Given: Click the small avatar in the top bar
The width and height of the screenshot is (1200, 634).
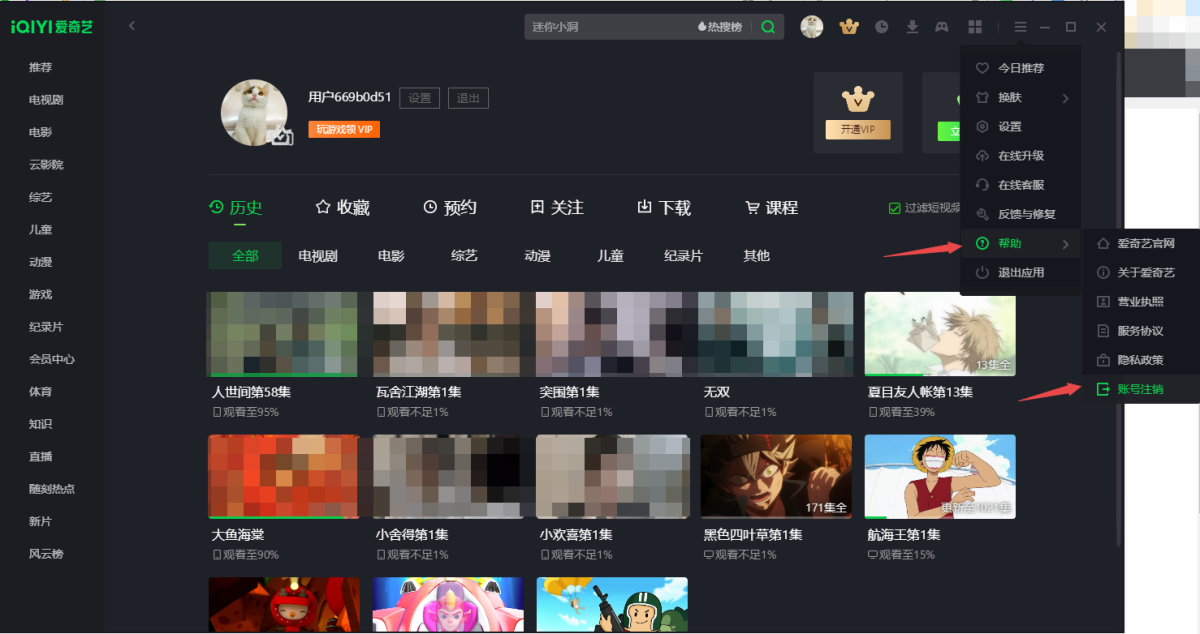Looking at the screenshot, I should [x=812, y=27].
